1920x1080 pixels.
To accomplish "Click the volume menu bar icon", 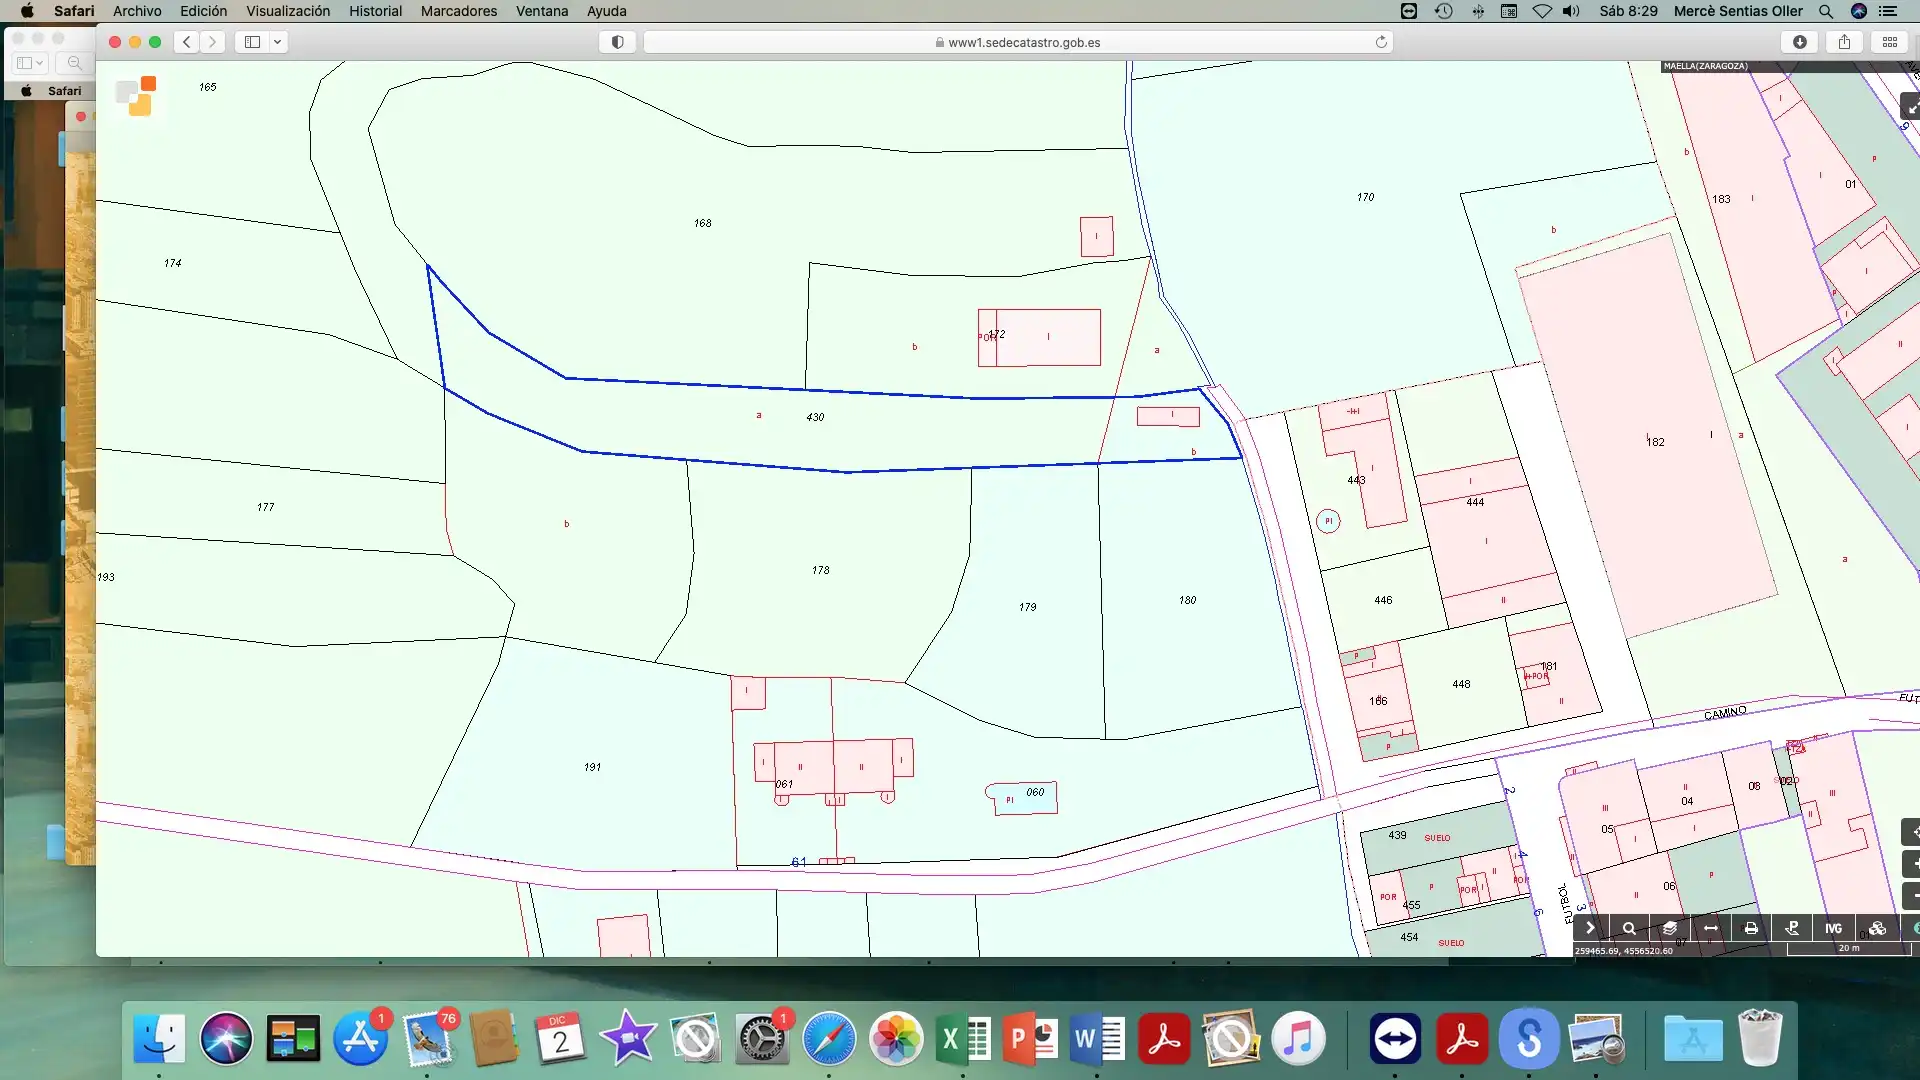I will pyautogui.click(x=1571, y=11).
